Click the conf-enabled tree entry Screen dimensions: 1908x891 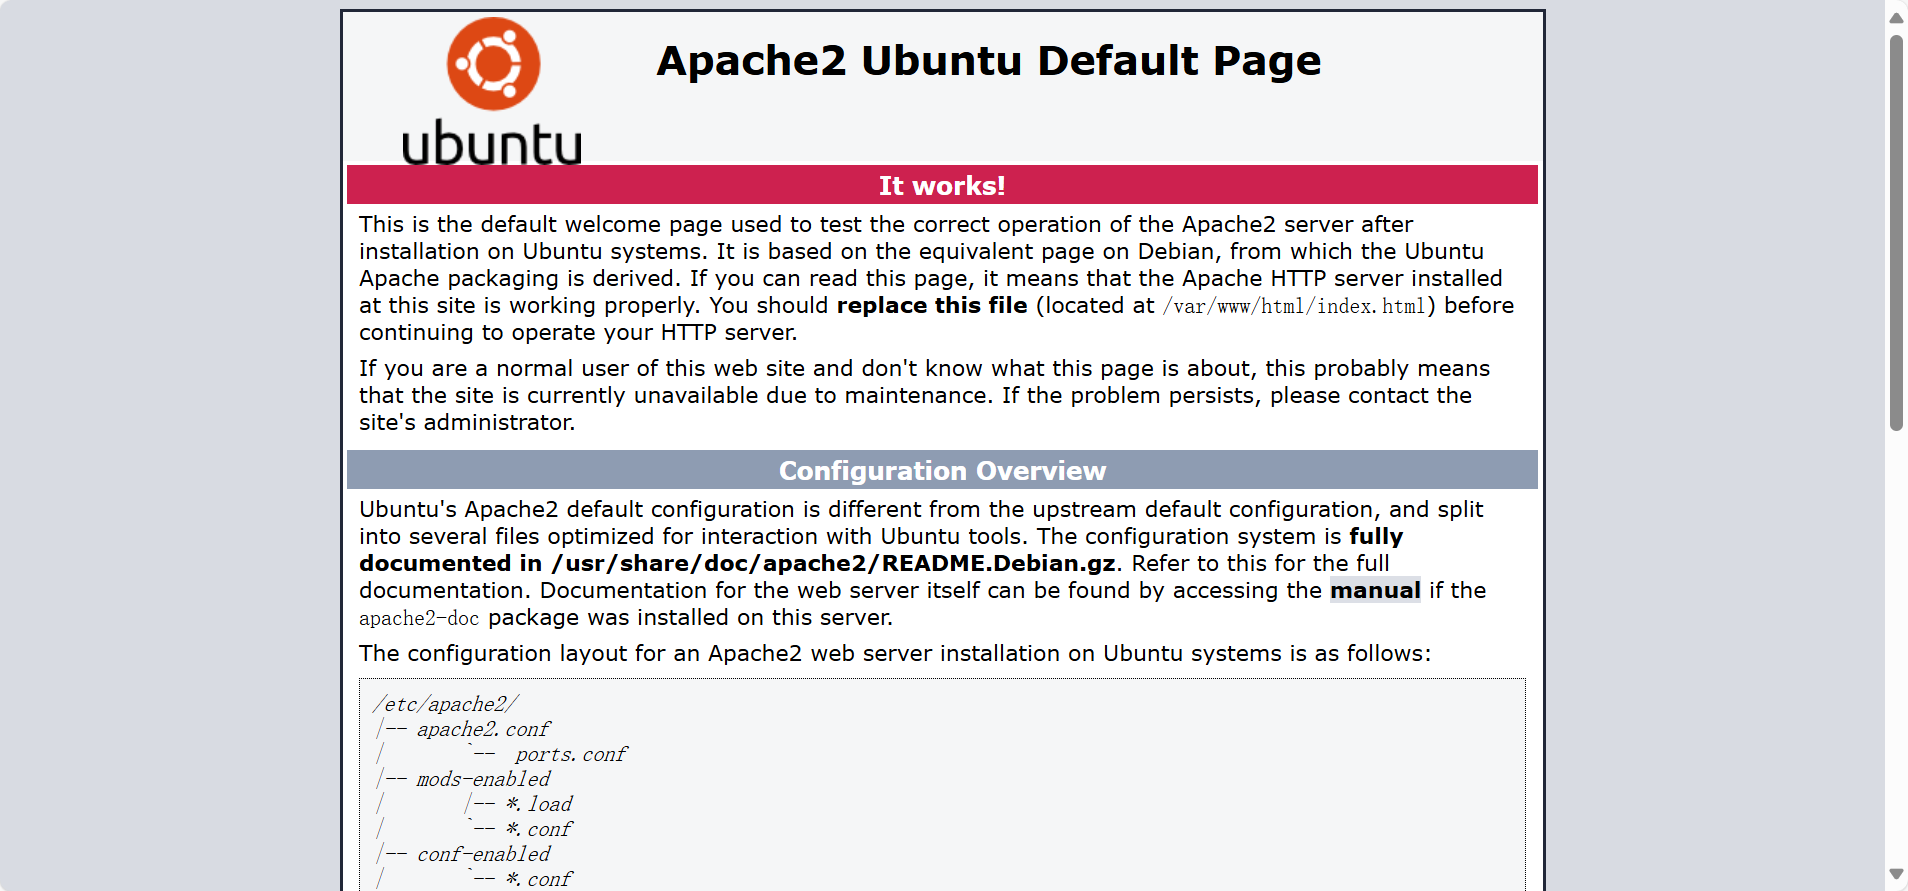coord(483,854)
